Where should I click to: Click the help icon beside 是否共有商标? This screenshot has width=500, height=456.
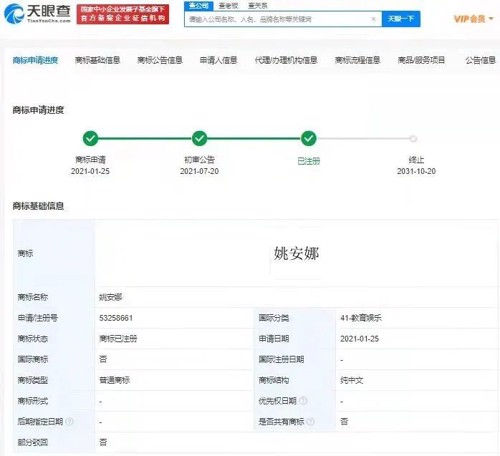pyautogui.click(x=310, y=422)
